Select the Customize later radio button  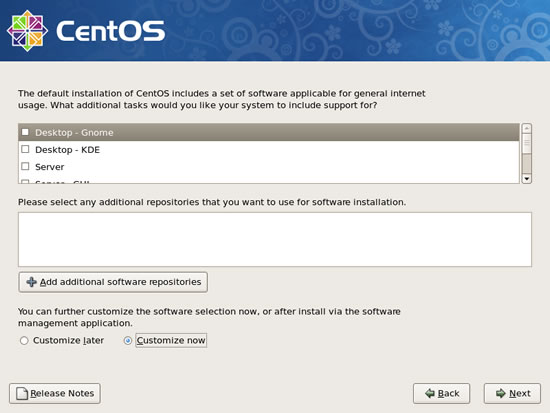click(x=24, y=340)
